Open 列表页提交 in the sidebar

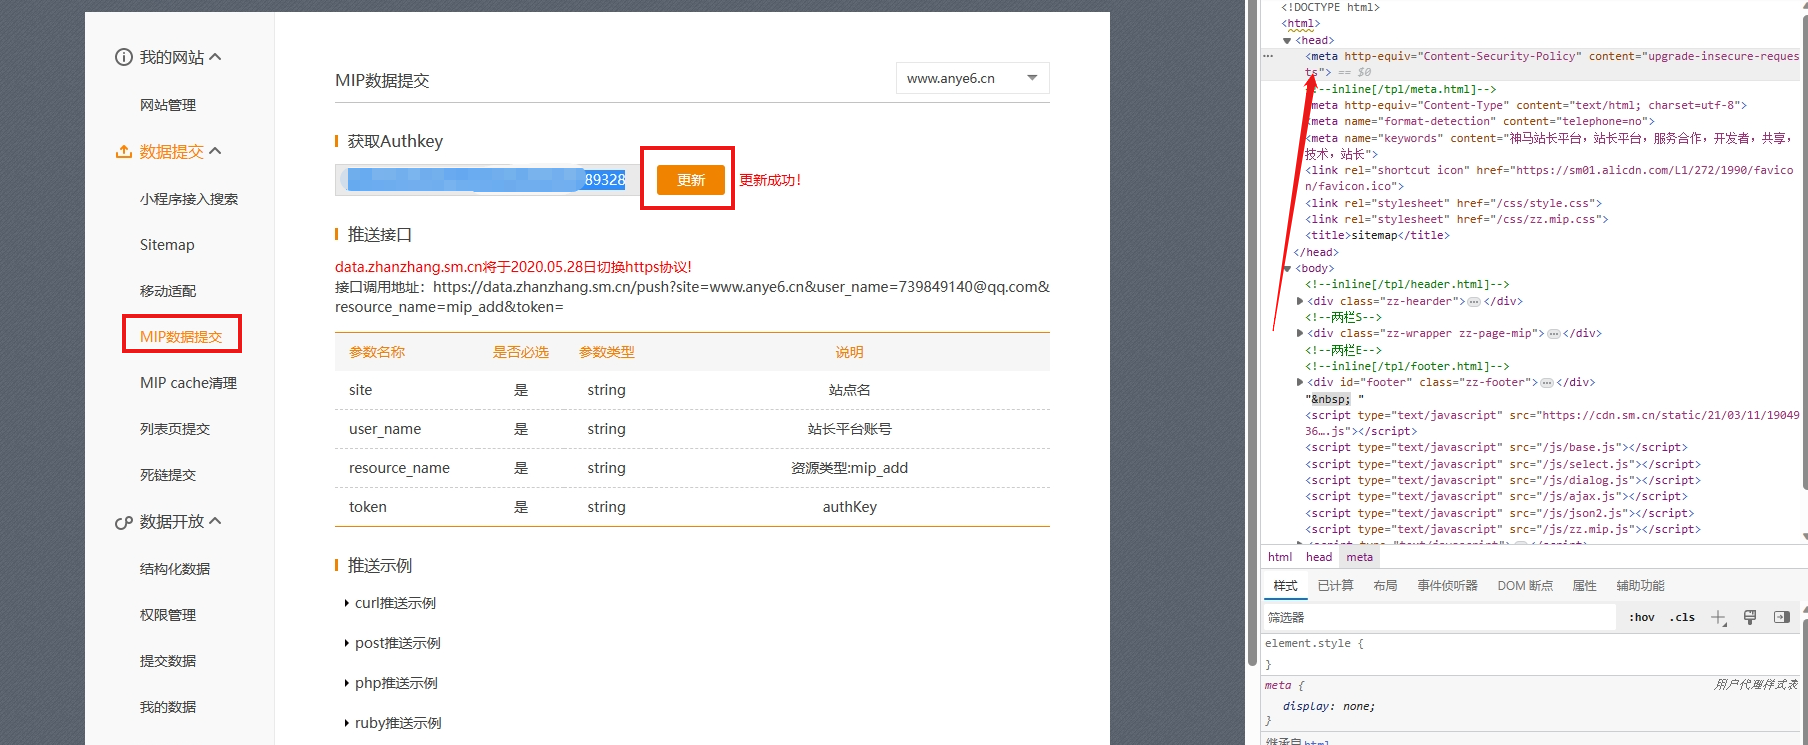[175, 429]
